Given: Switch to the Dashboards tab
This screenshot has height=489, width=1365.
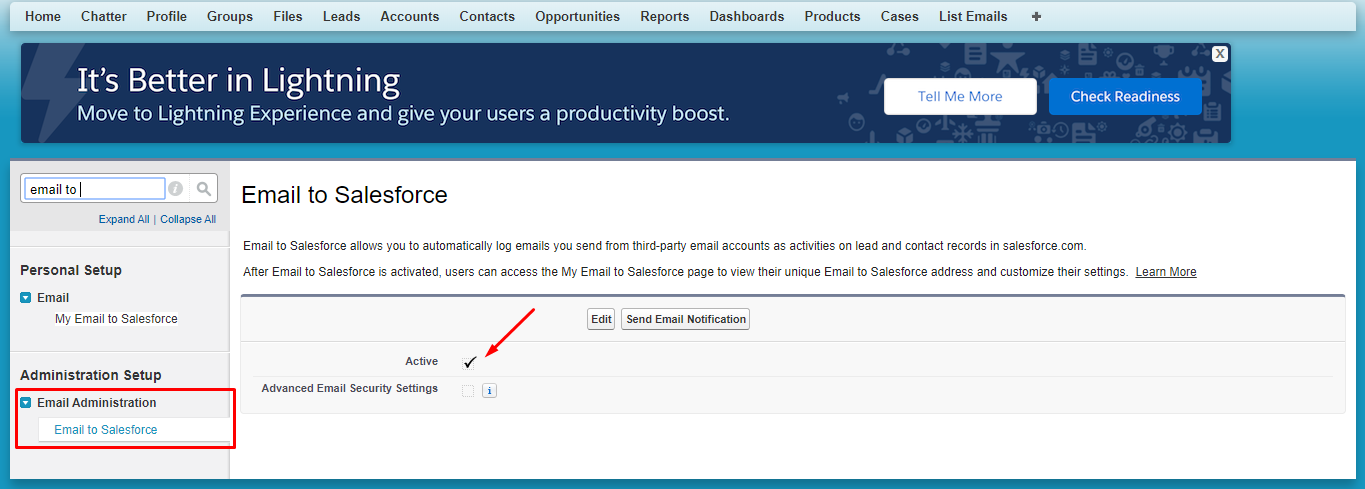Looking at the screenshot, I should click(x=747, y=16).
